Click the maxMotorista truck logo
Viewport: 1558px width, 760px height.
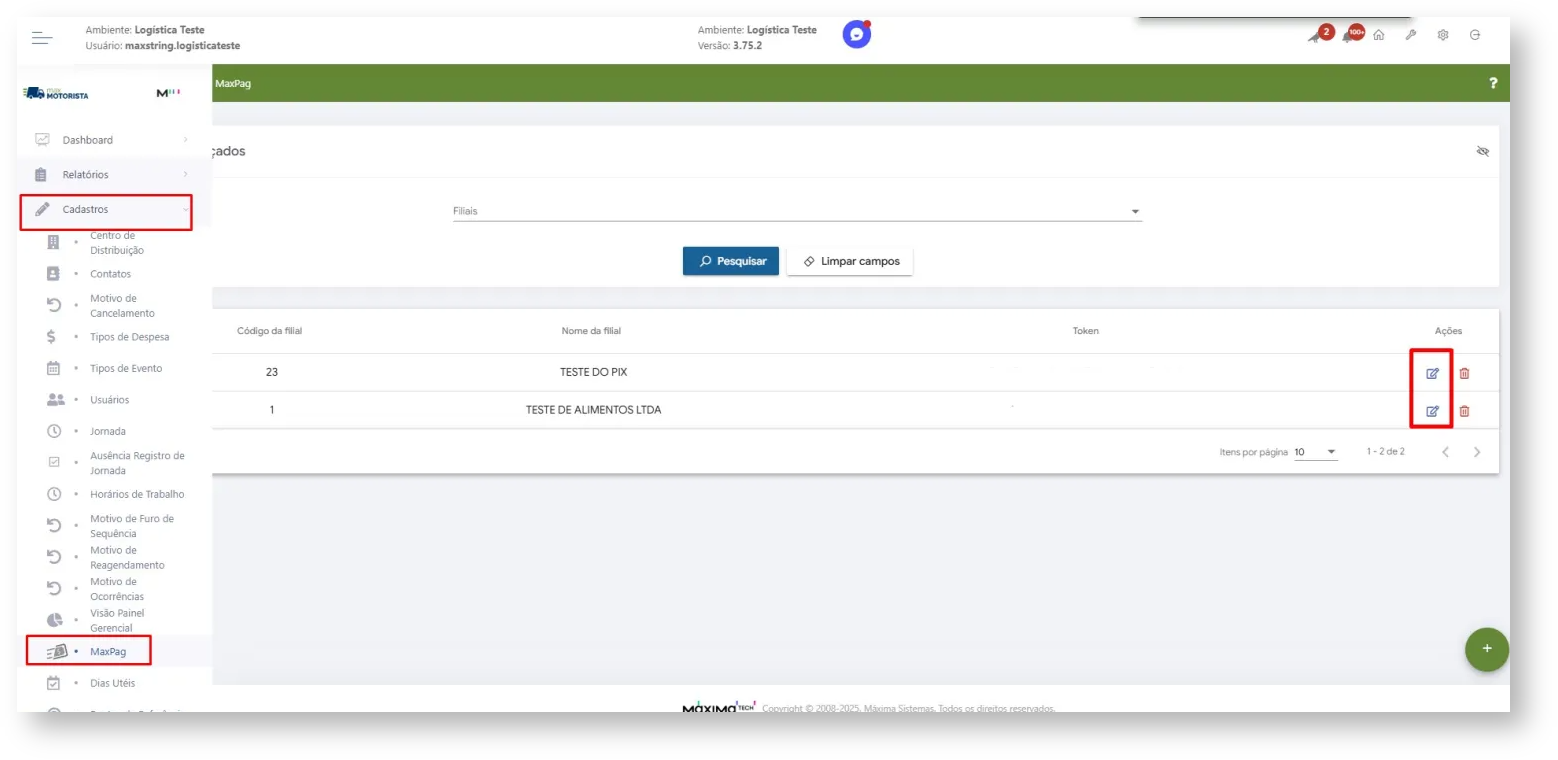point(55,94)
